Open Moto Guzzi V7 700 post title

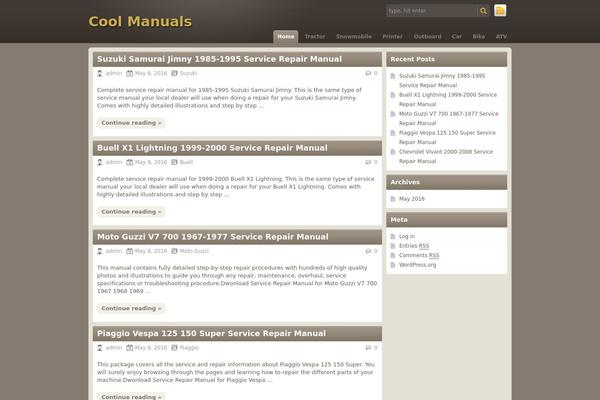[x=213, y=237]
